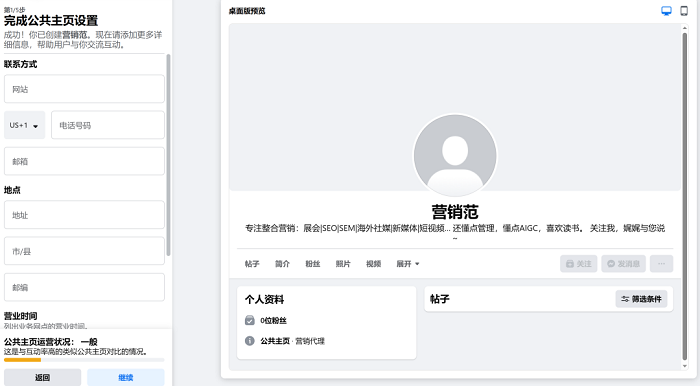Click the 公共主页运营状况 status text
The width and height of the screenshot is (700, 386).
[x=50, y=342]
